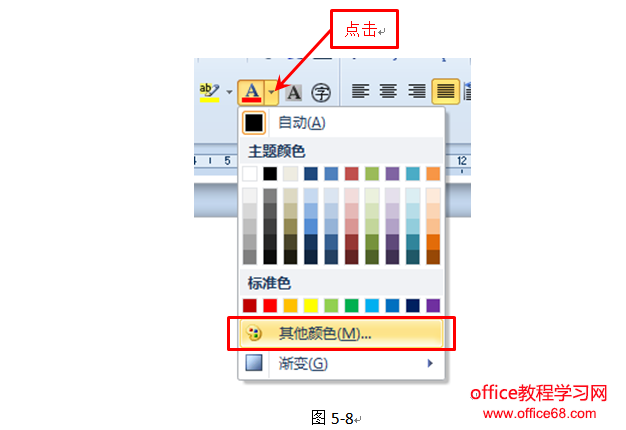Center the paragraph text

(388, 91)
